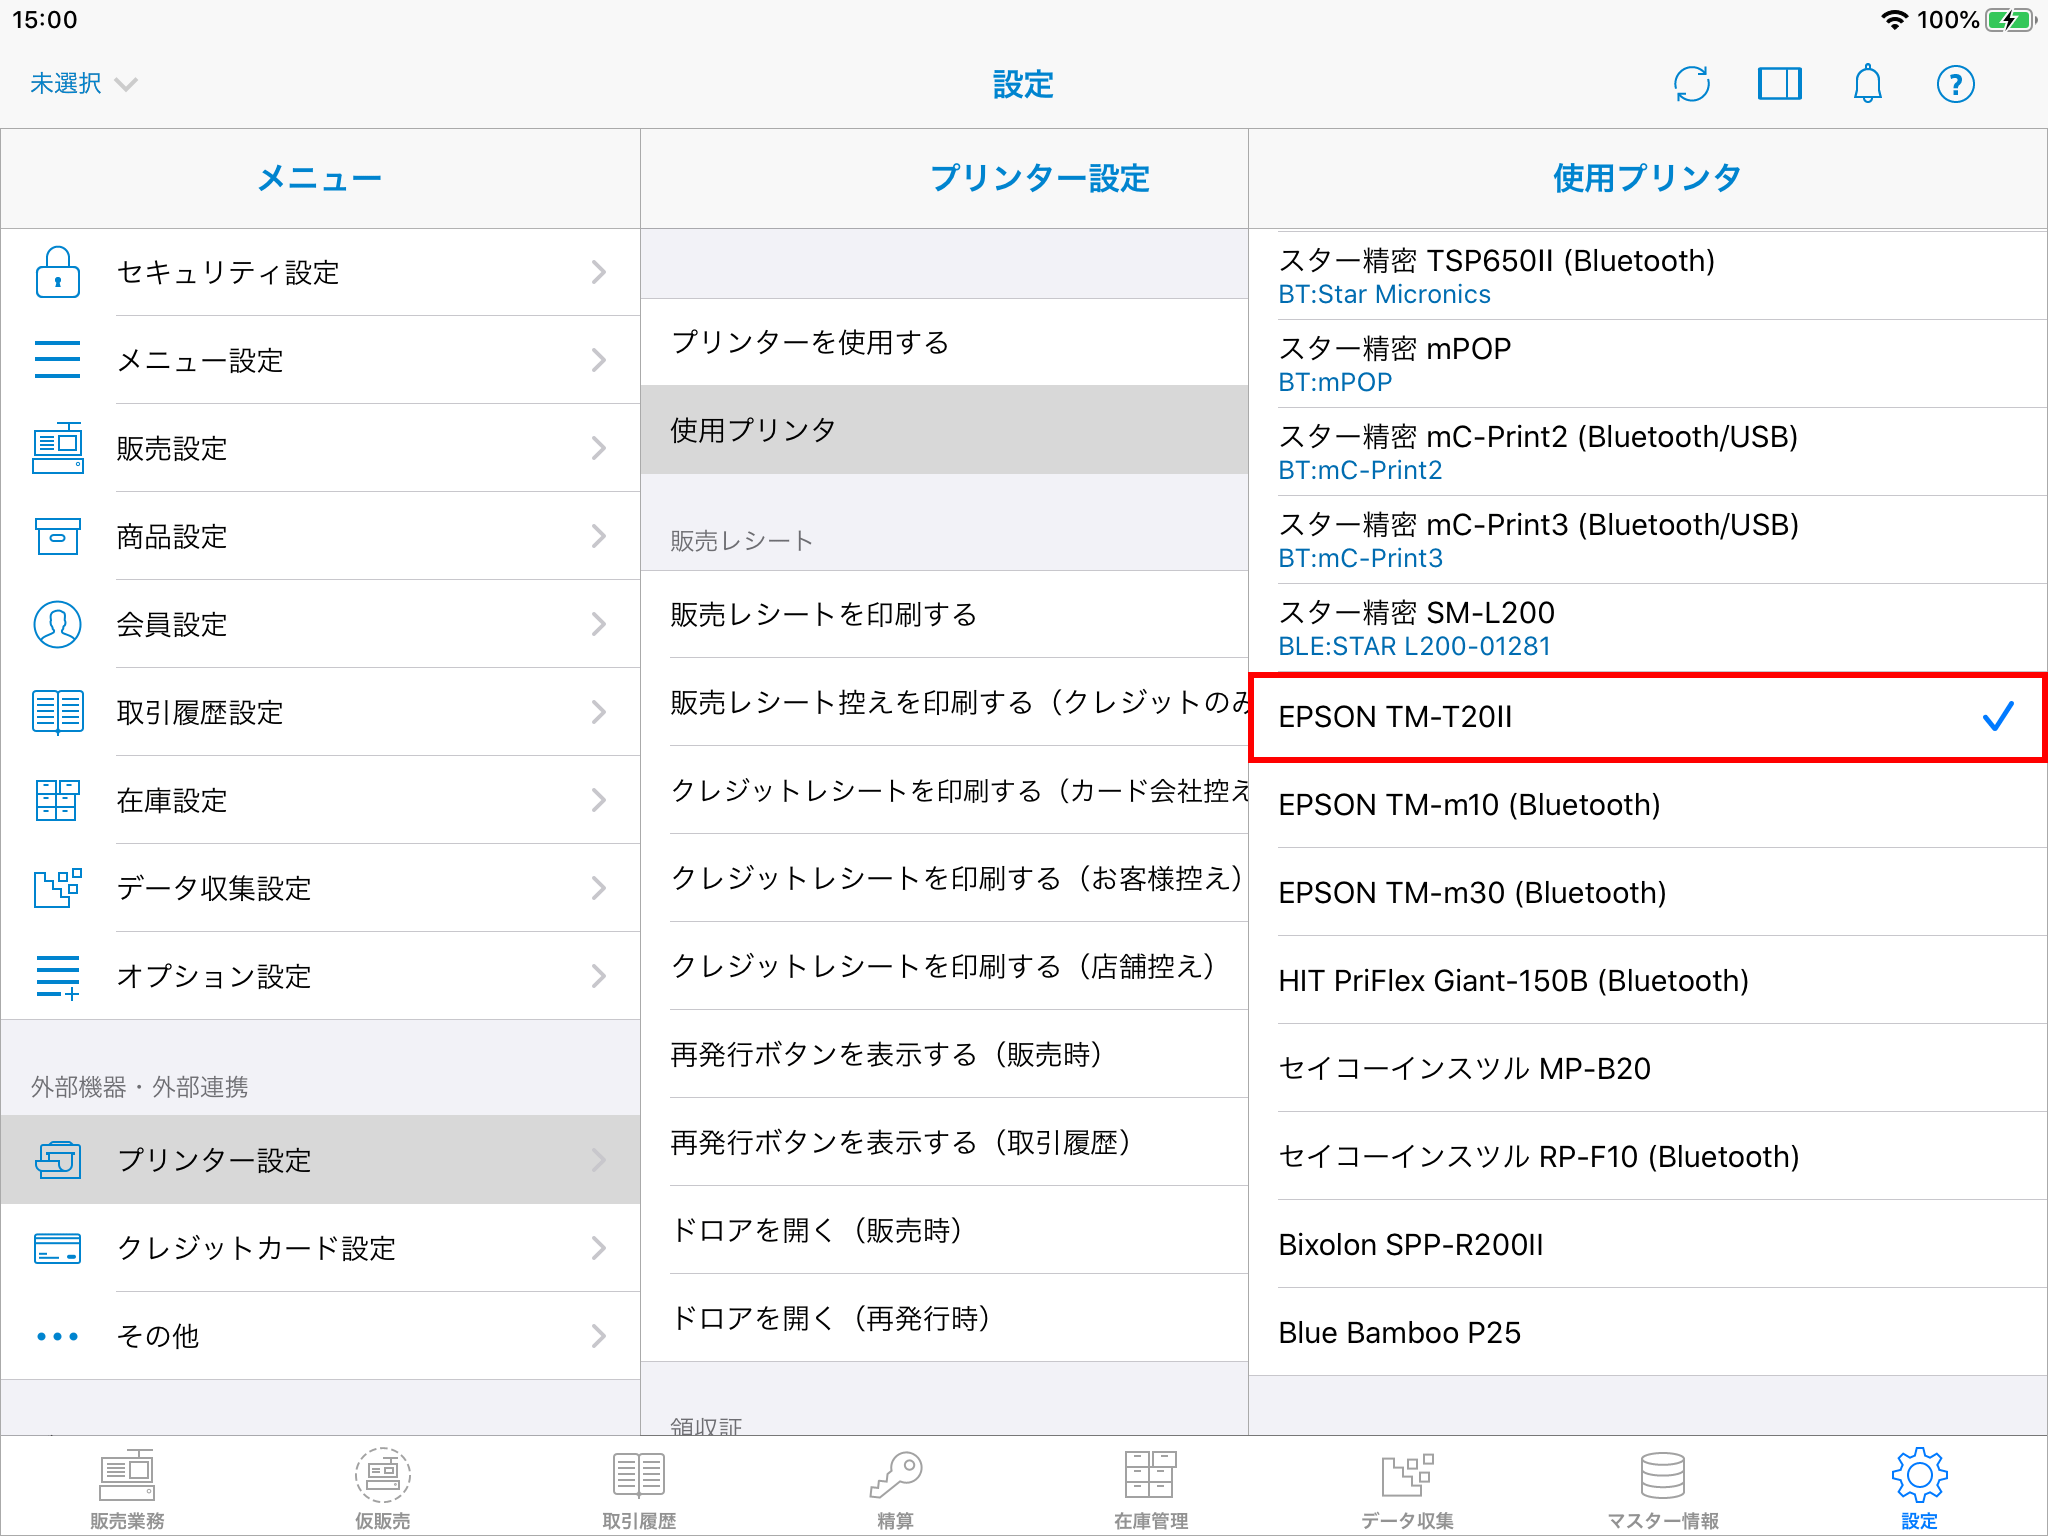This screenshot has width=2048, height=1536.
Task: Select EPSON TM-m10 (Bluetooth) printer
Action: [x=1648, y=805]
